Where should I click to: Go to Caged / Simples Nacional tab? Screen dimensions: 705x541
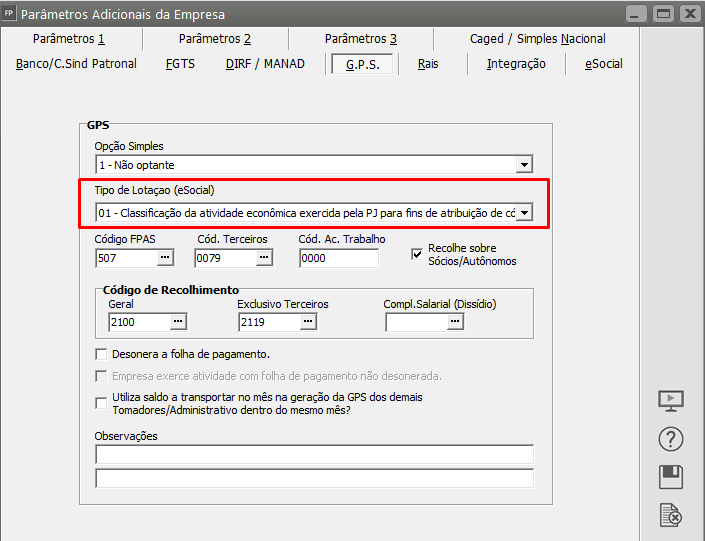point(537,39)
